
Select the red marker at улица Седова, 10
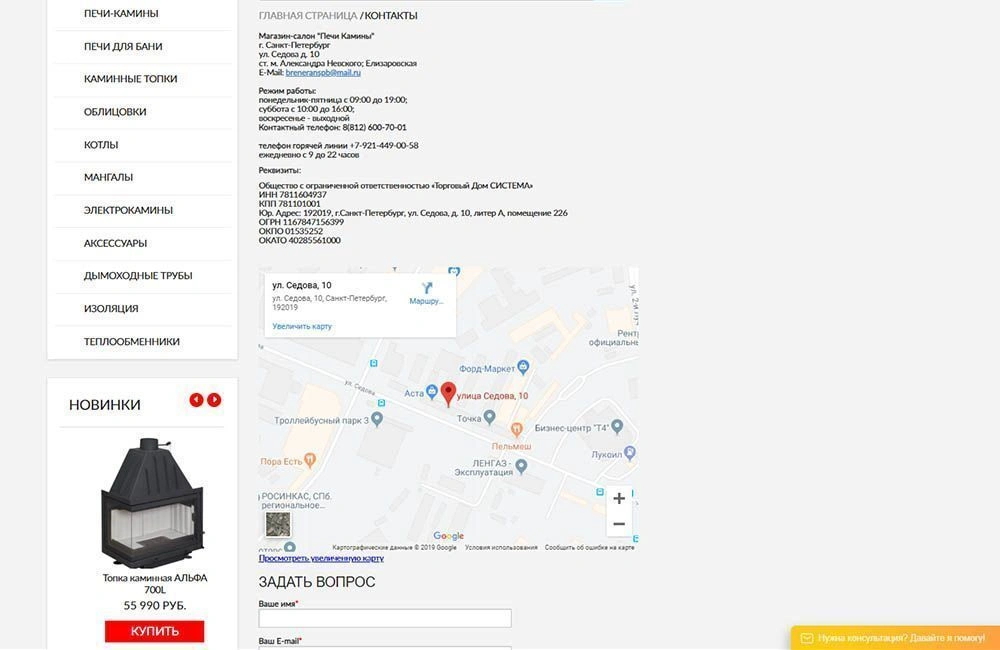click(447, 393)
